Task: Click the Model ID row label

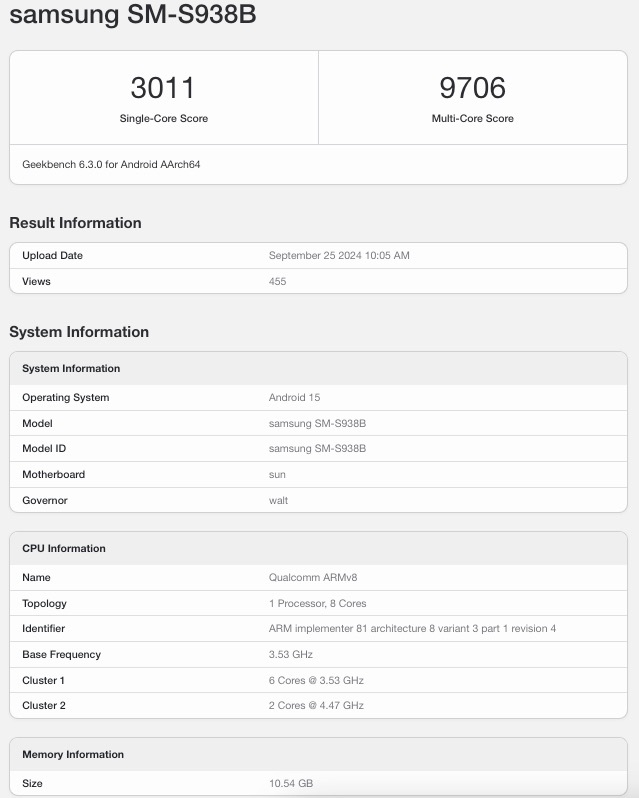Action: point(44,449)
